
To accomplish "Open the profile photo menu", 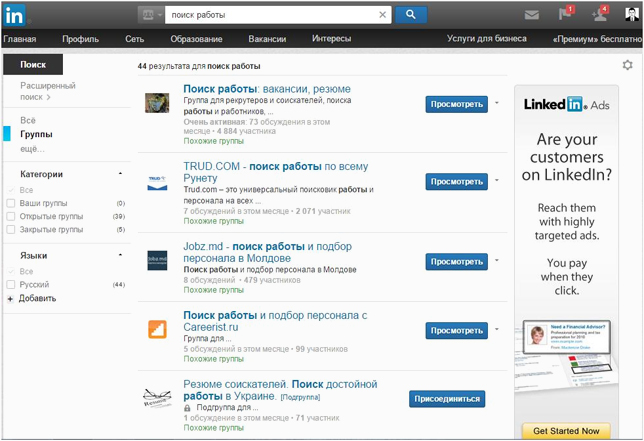I will [632, 14].
